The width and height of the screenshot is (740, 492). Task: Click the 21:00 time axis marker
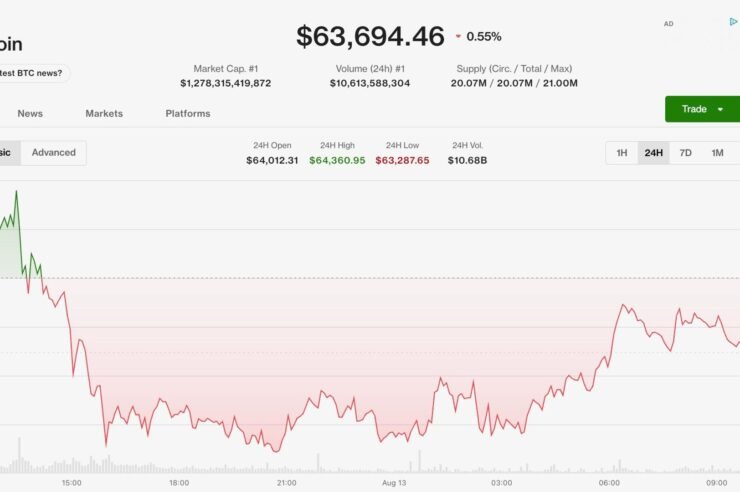click(286, 483)
